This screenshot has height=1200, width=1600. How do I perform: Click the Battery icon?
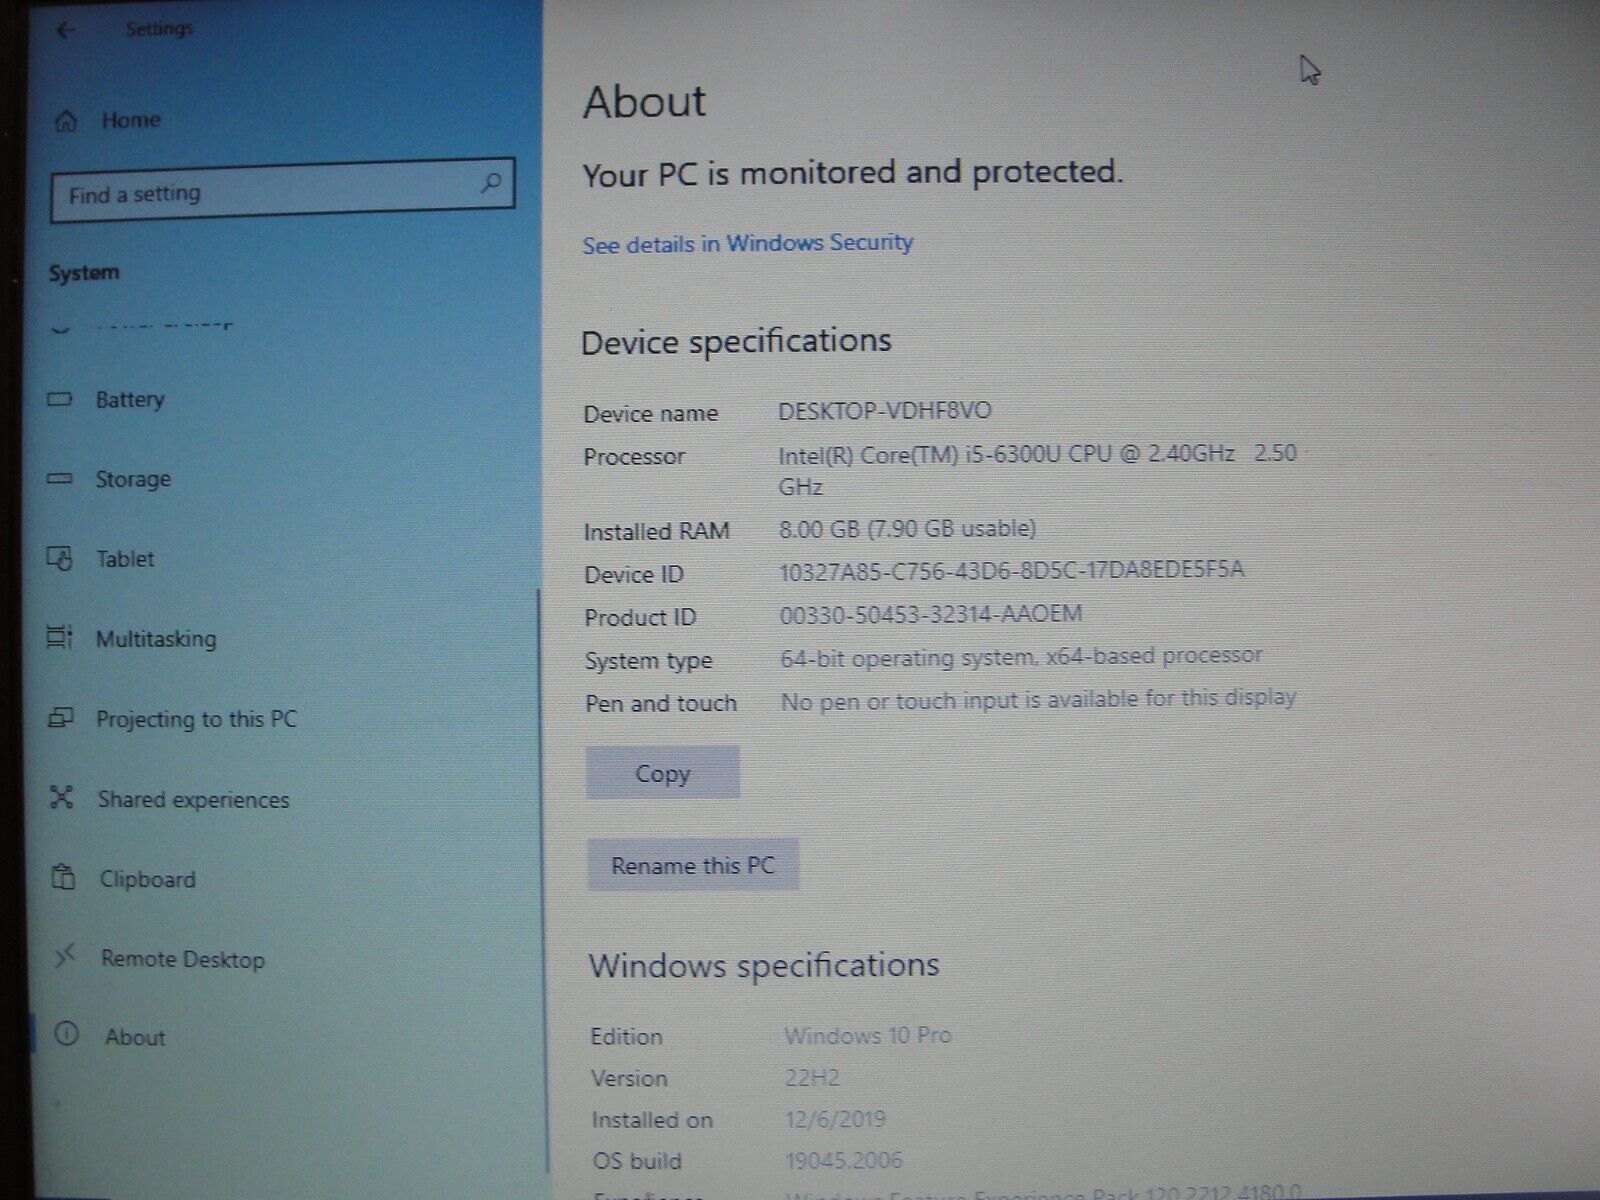coord(60,399)
